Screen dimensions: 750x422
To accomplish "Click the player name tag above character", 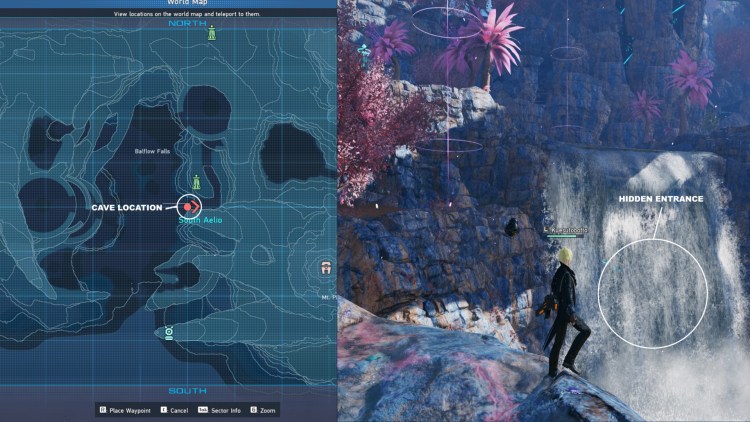I will click(566, 230).
